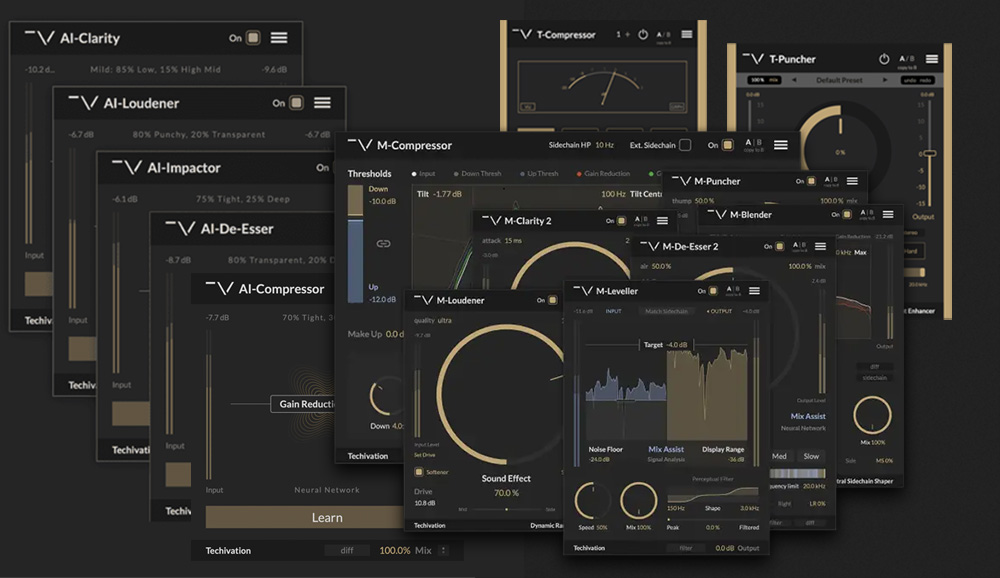Enable Ext. Sidechain checkbox in M-Compressor
Screen dimensions: 1000x578
click(x=685, y=145)
